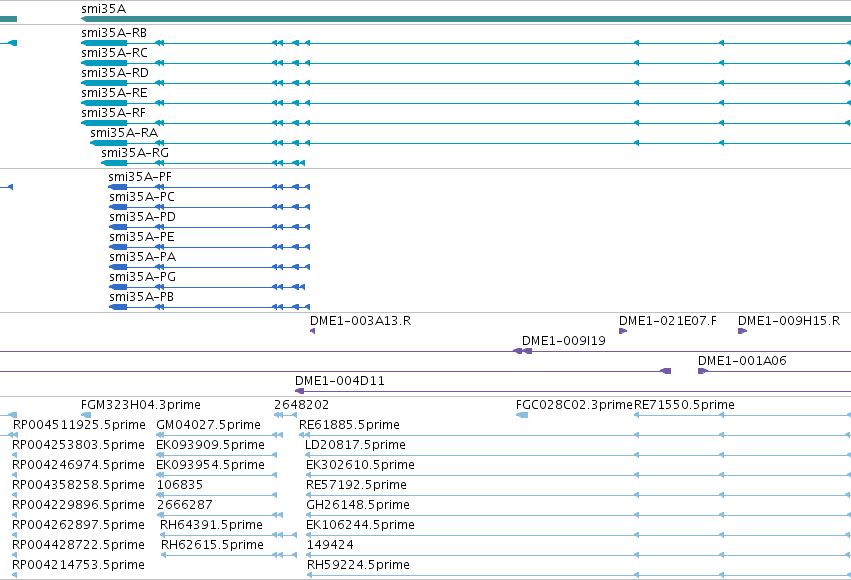Select EST GH26148.5prime
This screenshot has height=580, width=851.
tap(358, 505)
